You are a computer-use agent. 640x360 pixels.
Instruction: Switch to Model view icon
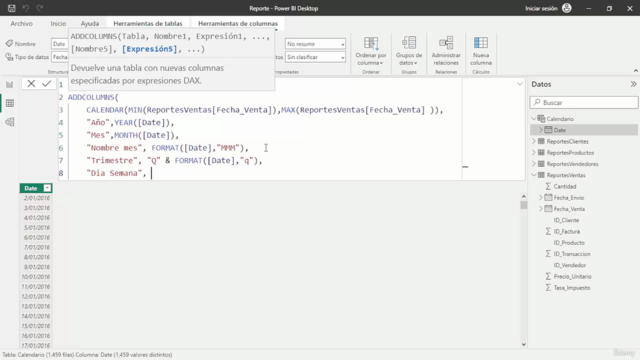coord(10,122)
